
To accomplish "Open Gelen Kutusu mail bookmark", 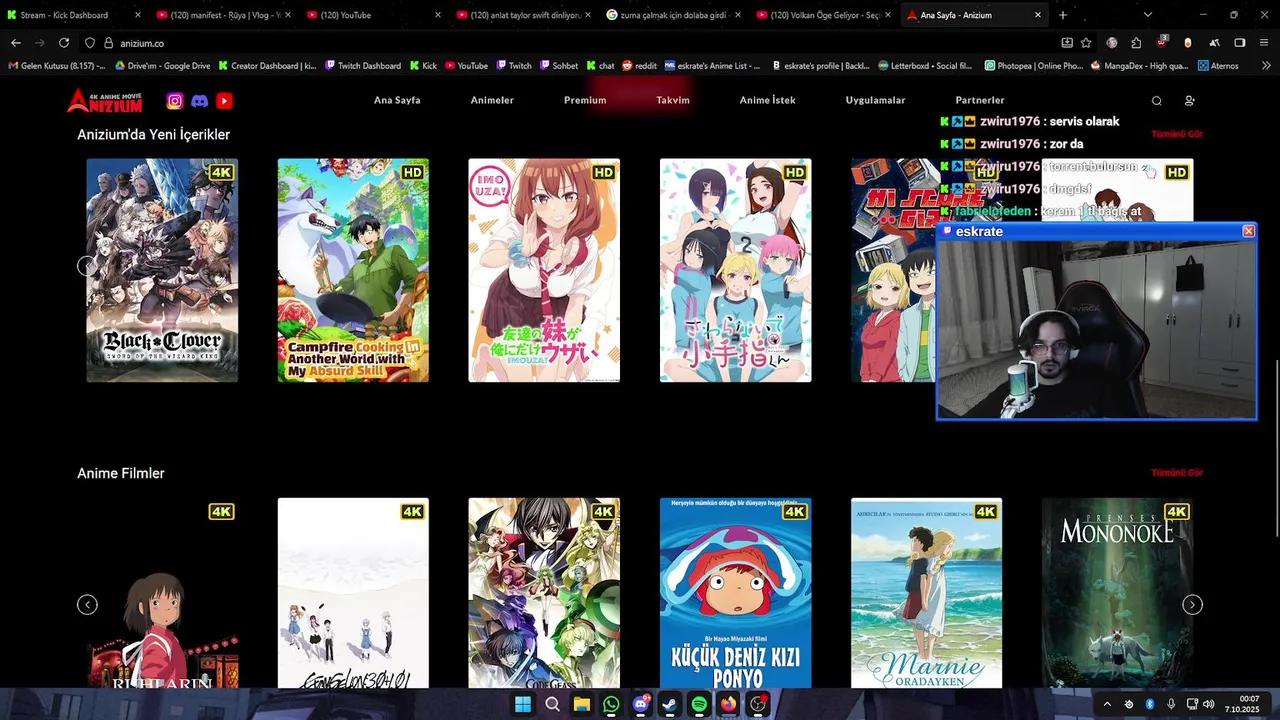I will pos(56,66).
